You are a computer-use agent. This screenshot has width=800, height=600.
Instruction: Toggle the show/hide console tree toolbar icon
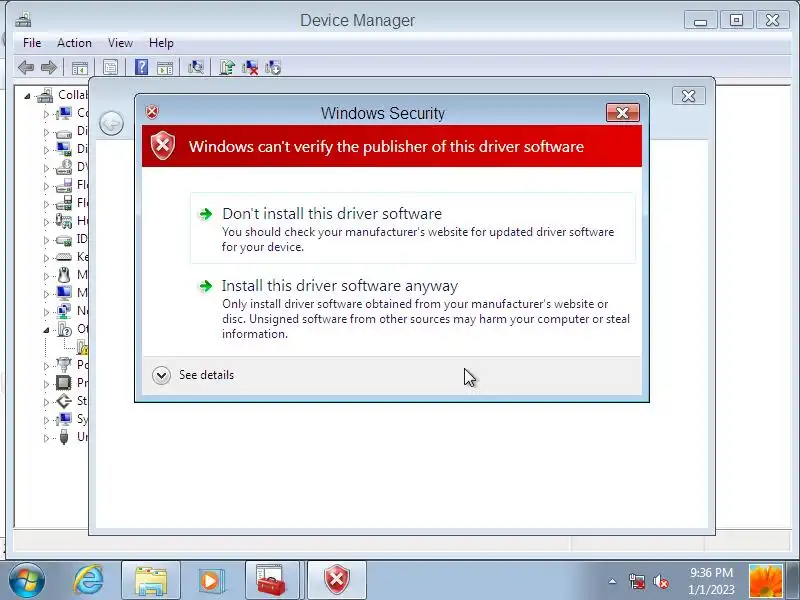click(x=80, y=67)
